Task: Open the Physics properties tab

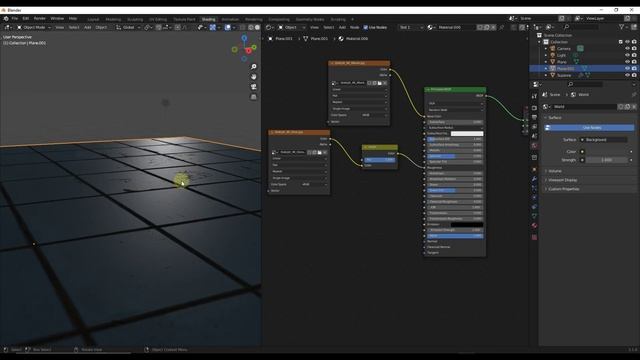Action: point(534,198)
